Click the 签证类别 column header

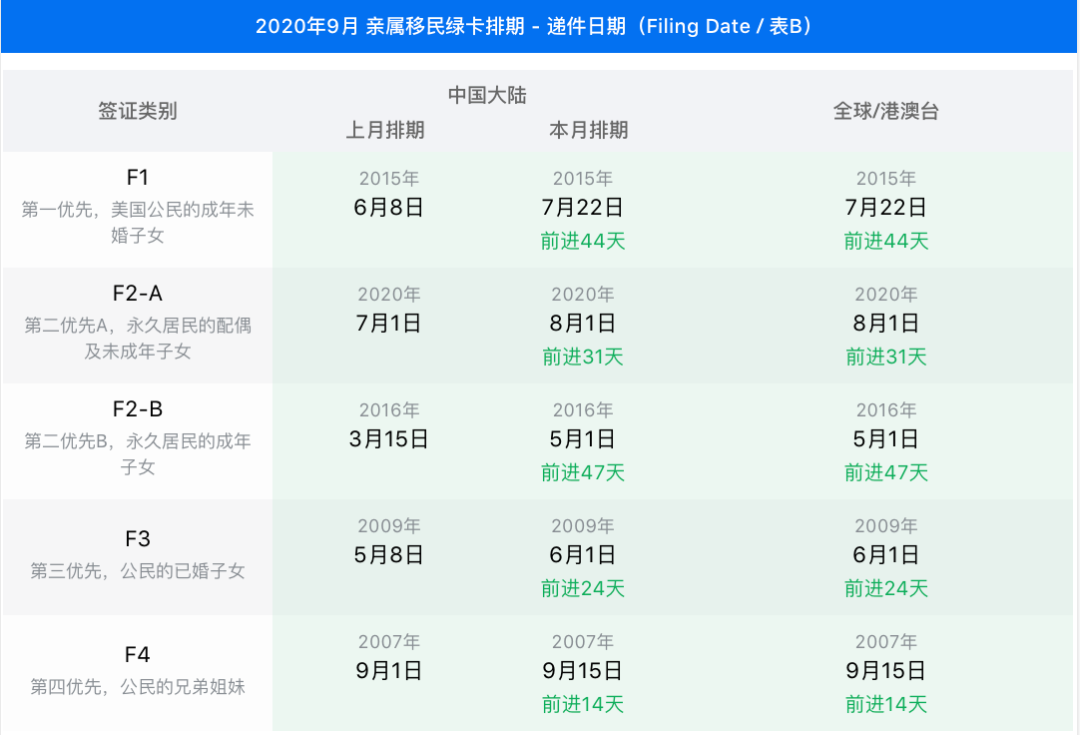(137, 111)
